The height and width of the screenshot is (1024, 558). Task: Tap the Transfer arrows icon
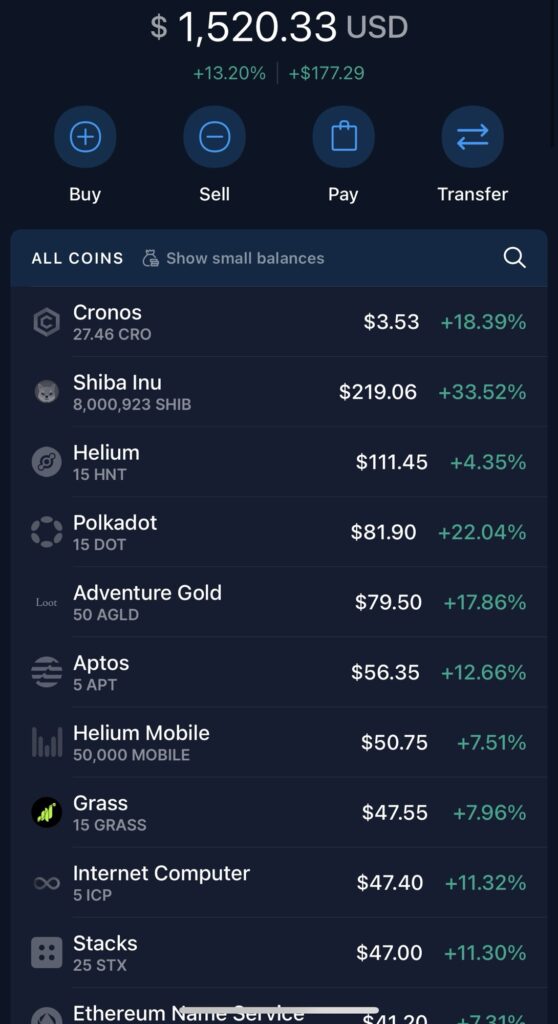(472, 137)
